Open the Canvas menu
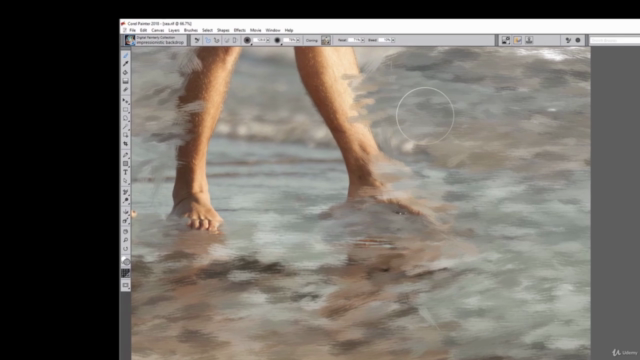The width and height of the screenshot is (640, 360). coord(158,30)
